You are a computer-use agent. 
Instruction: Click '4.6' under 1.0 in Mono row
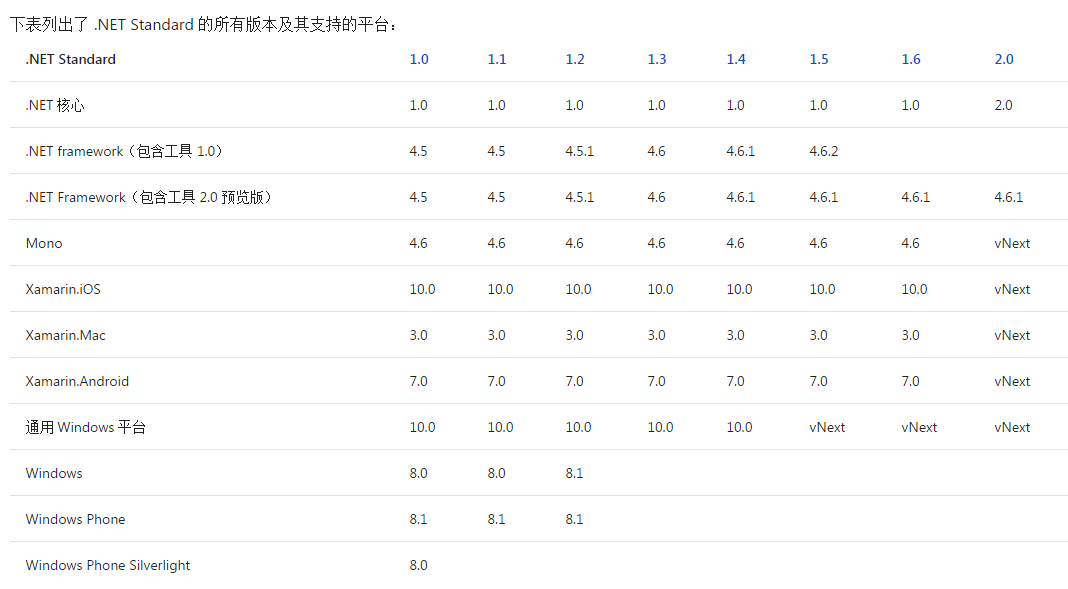pos(418,243)
